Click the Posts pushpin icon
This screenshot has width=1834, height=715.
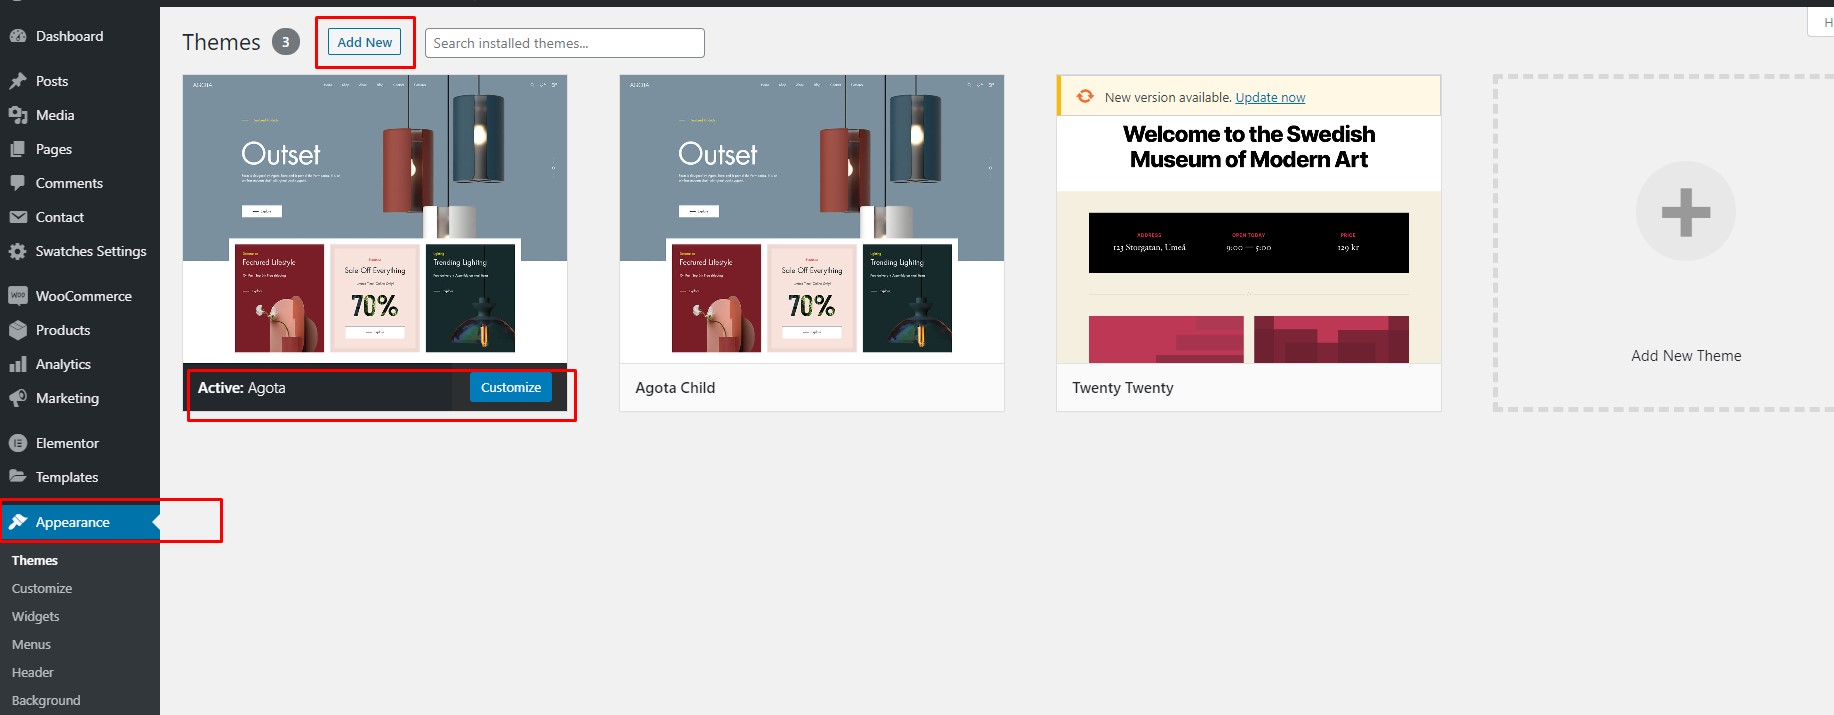point(17,81)
